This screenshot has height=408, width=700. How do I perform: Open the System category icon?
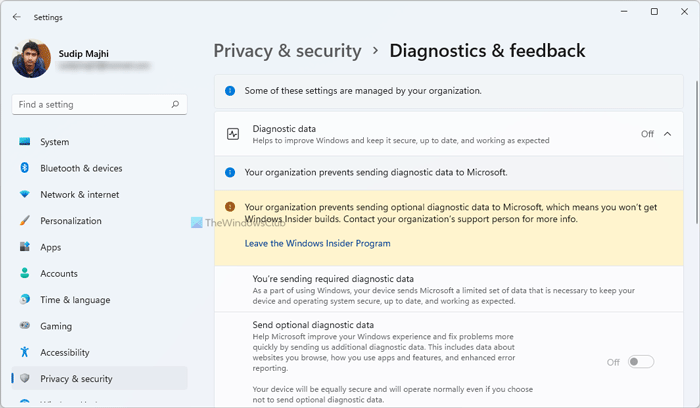(x=25, y=142)
